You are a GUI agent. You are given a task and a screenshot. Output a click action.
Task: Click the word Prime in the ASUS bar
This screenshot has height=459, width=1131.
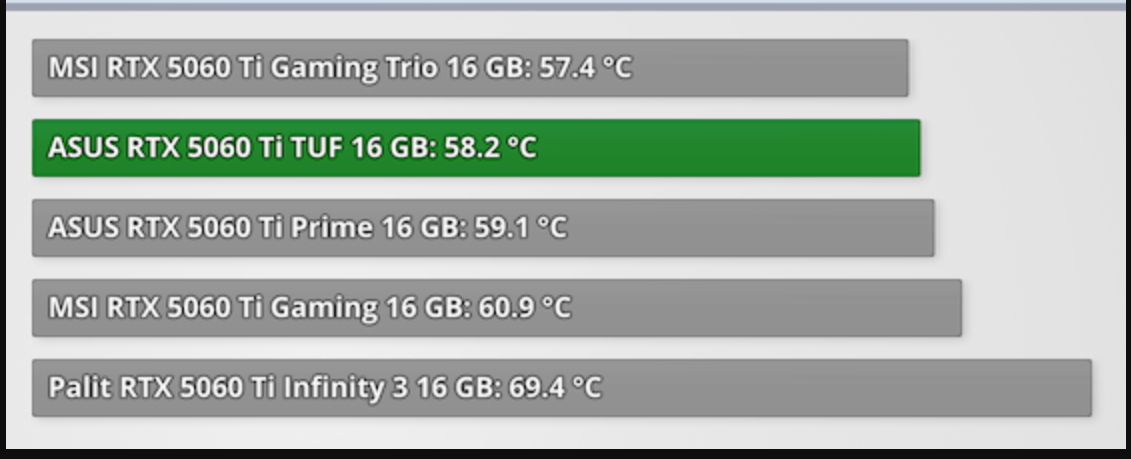(x=332, y=228)
